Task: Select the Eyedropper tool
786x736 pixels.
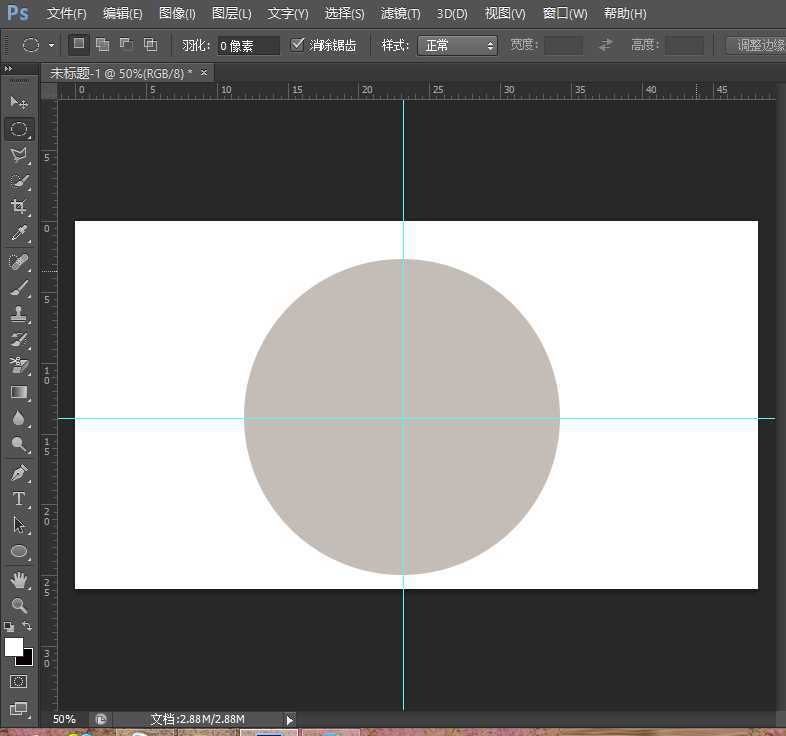Action: [x=19, y=234]
